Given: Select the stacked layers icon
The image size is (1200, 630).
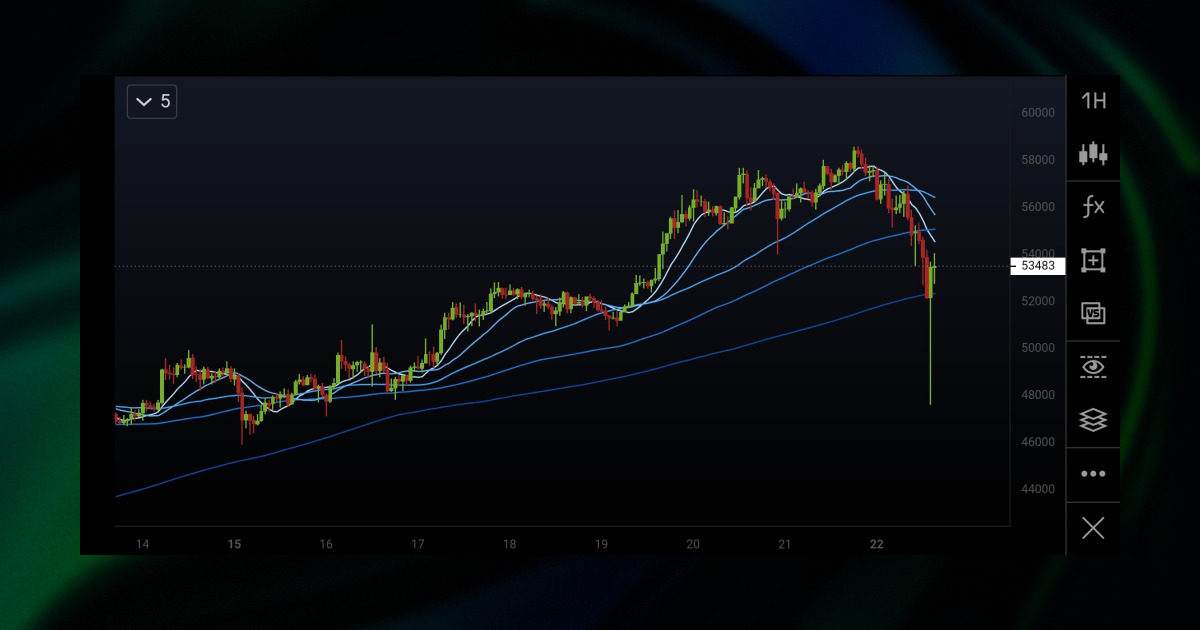Looking at the screenshot, I should [x=1093, y=420].
